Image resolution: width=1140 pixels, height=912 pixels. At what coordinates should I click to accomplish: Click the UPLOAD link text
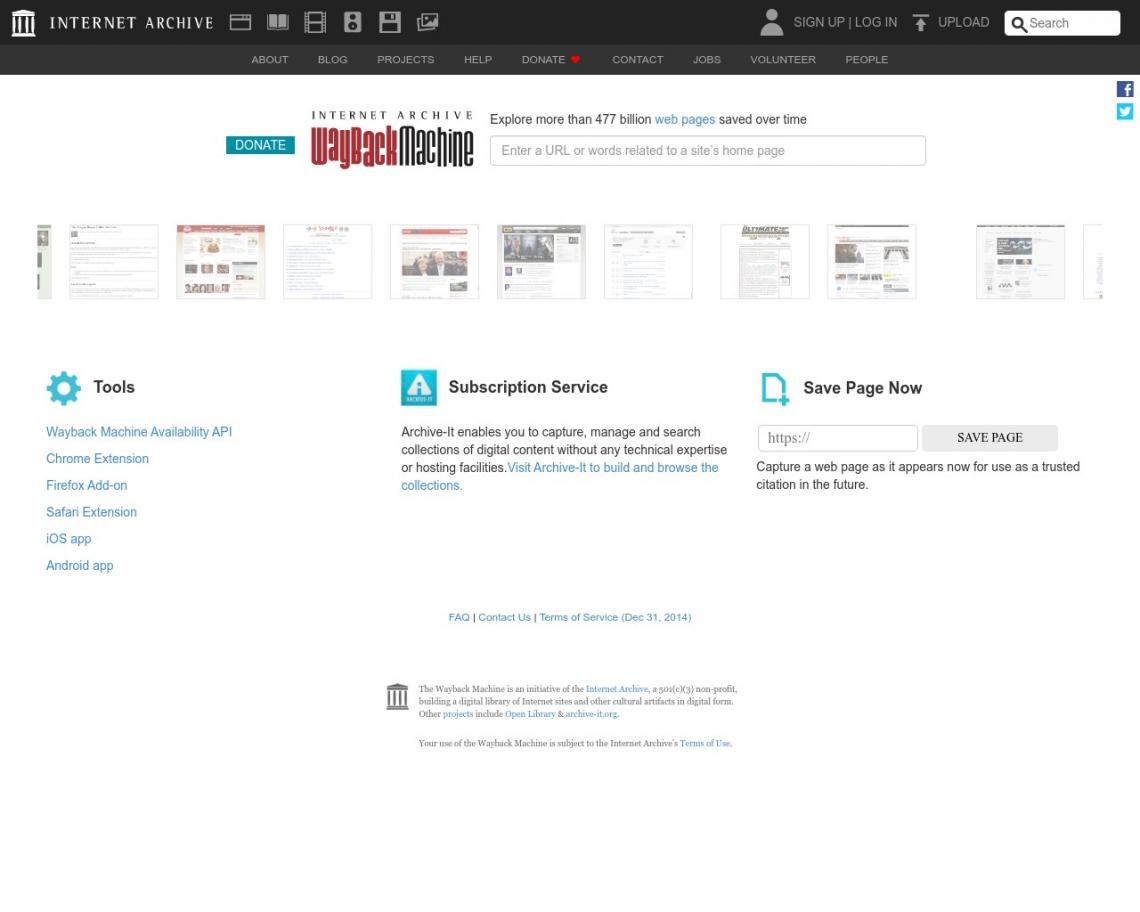[963, 23]
